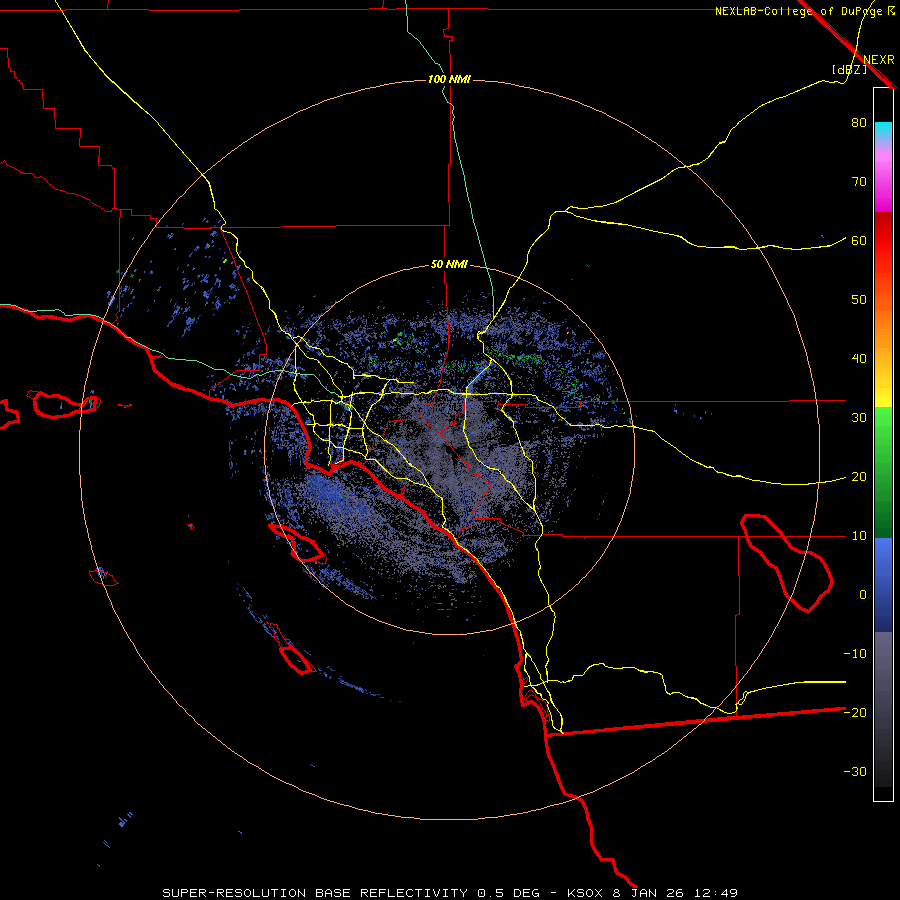Click the 50 value on the dBZ scale
Screen dimensions: 900x900
(859, 300)
